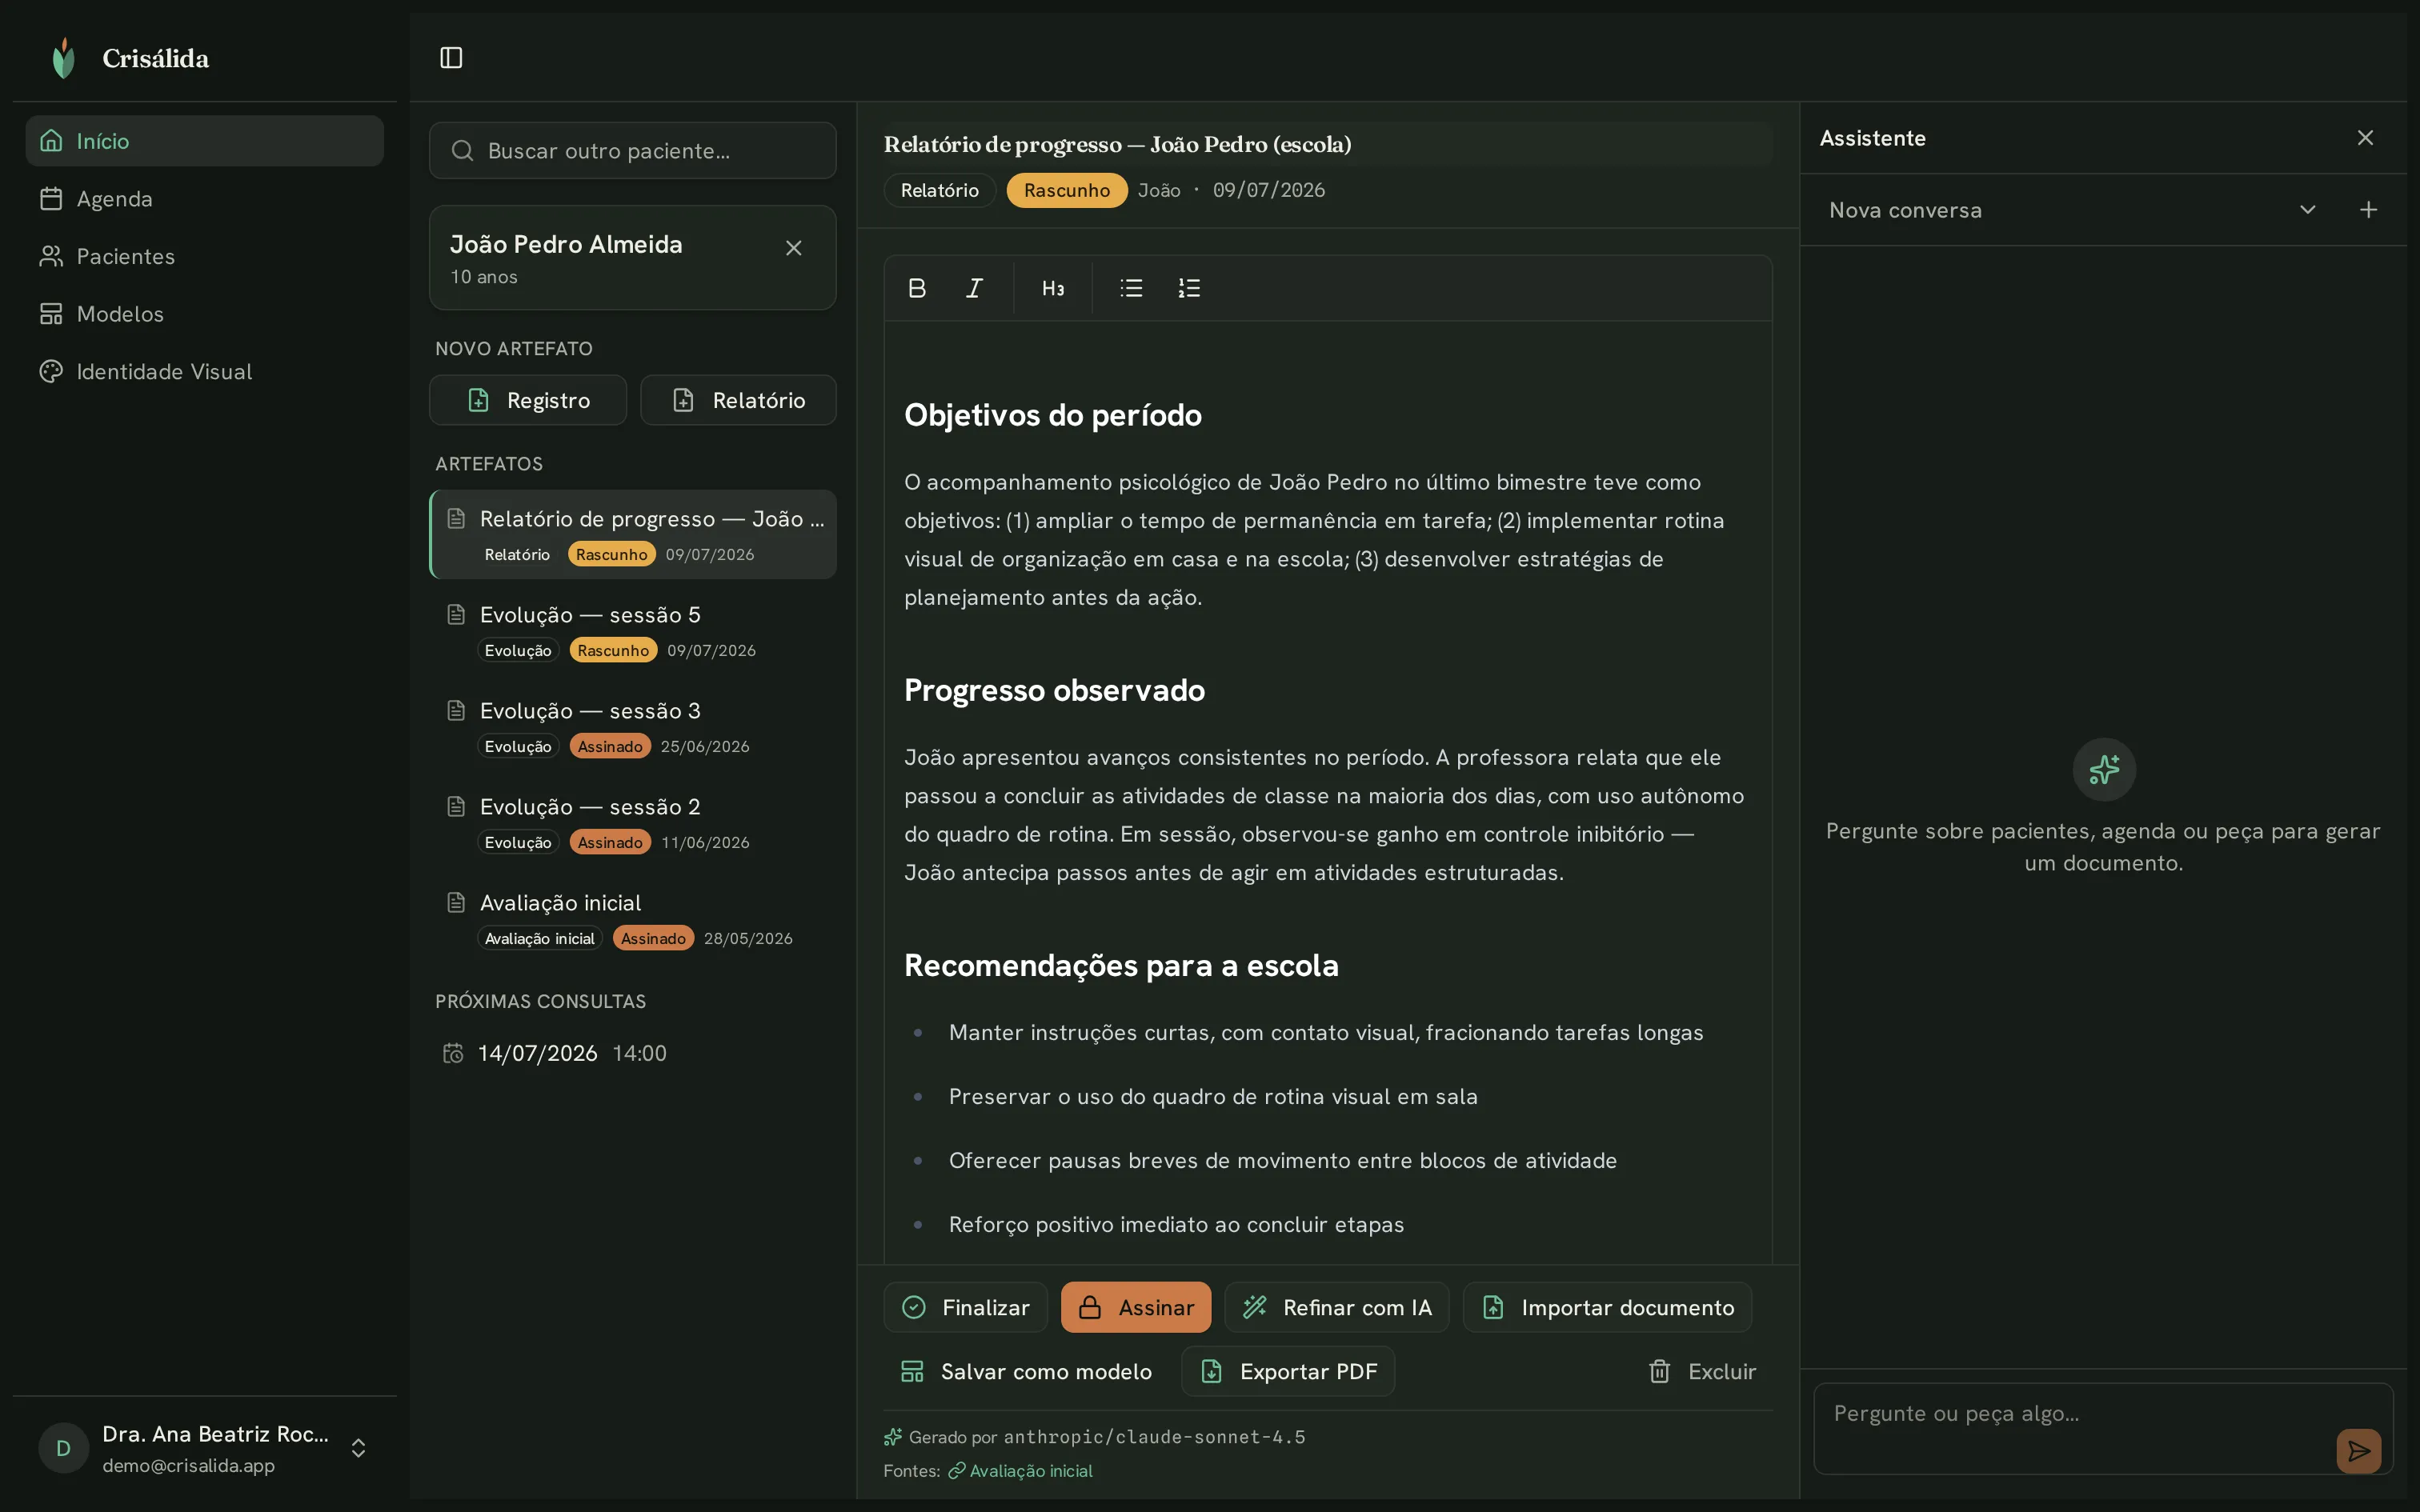This screenshot has width=2420, height=1512.
Task: Click the author name João in document header
Action: 1159,190
